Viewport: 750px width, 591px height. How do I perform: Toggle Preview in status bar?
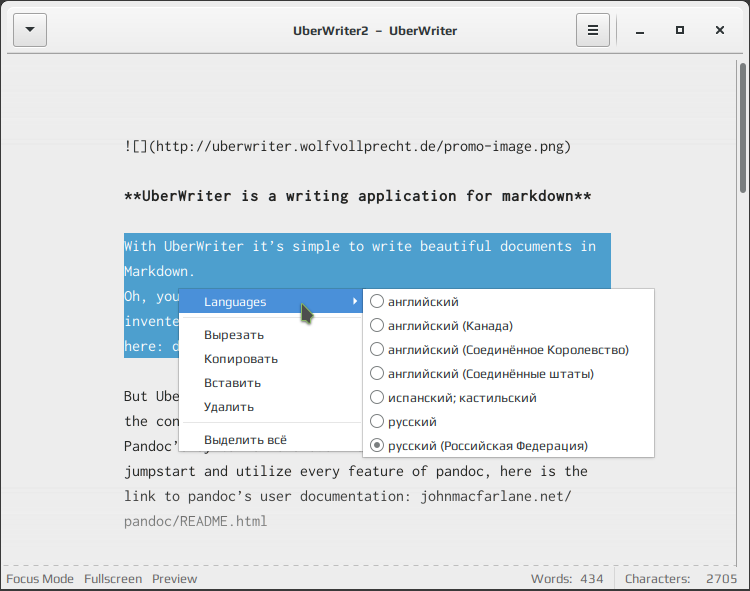pyautogui.click(x=175, y=579)
